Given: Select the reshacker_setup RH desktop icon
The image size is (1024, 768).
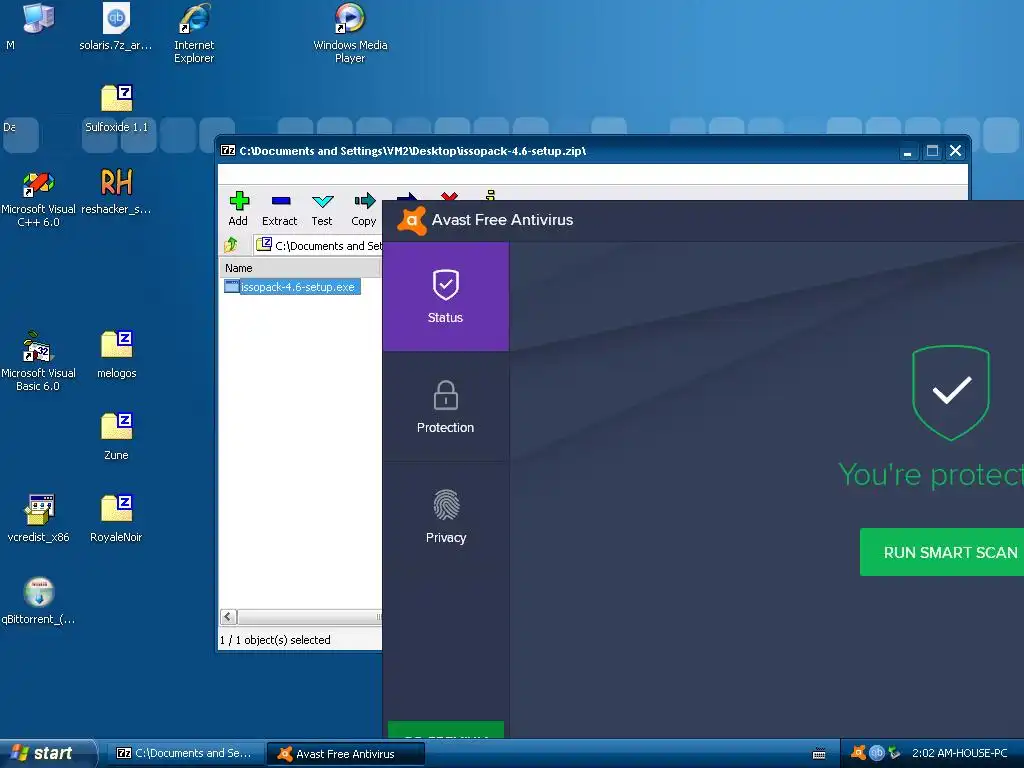Looking at the screenshot, I should (x=116, y=191).
